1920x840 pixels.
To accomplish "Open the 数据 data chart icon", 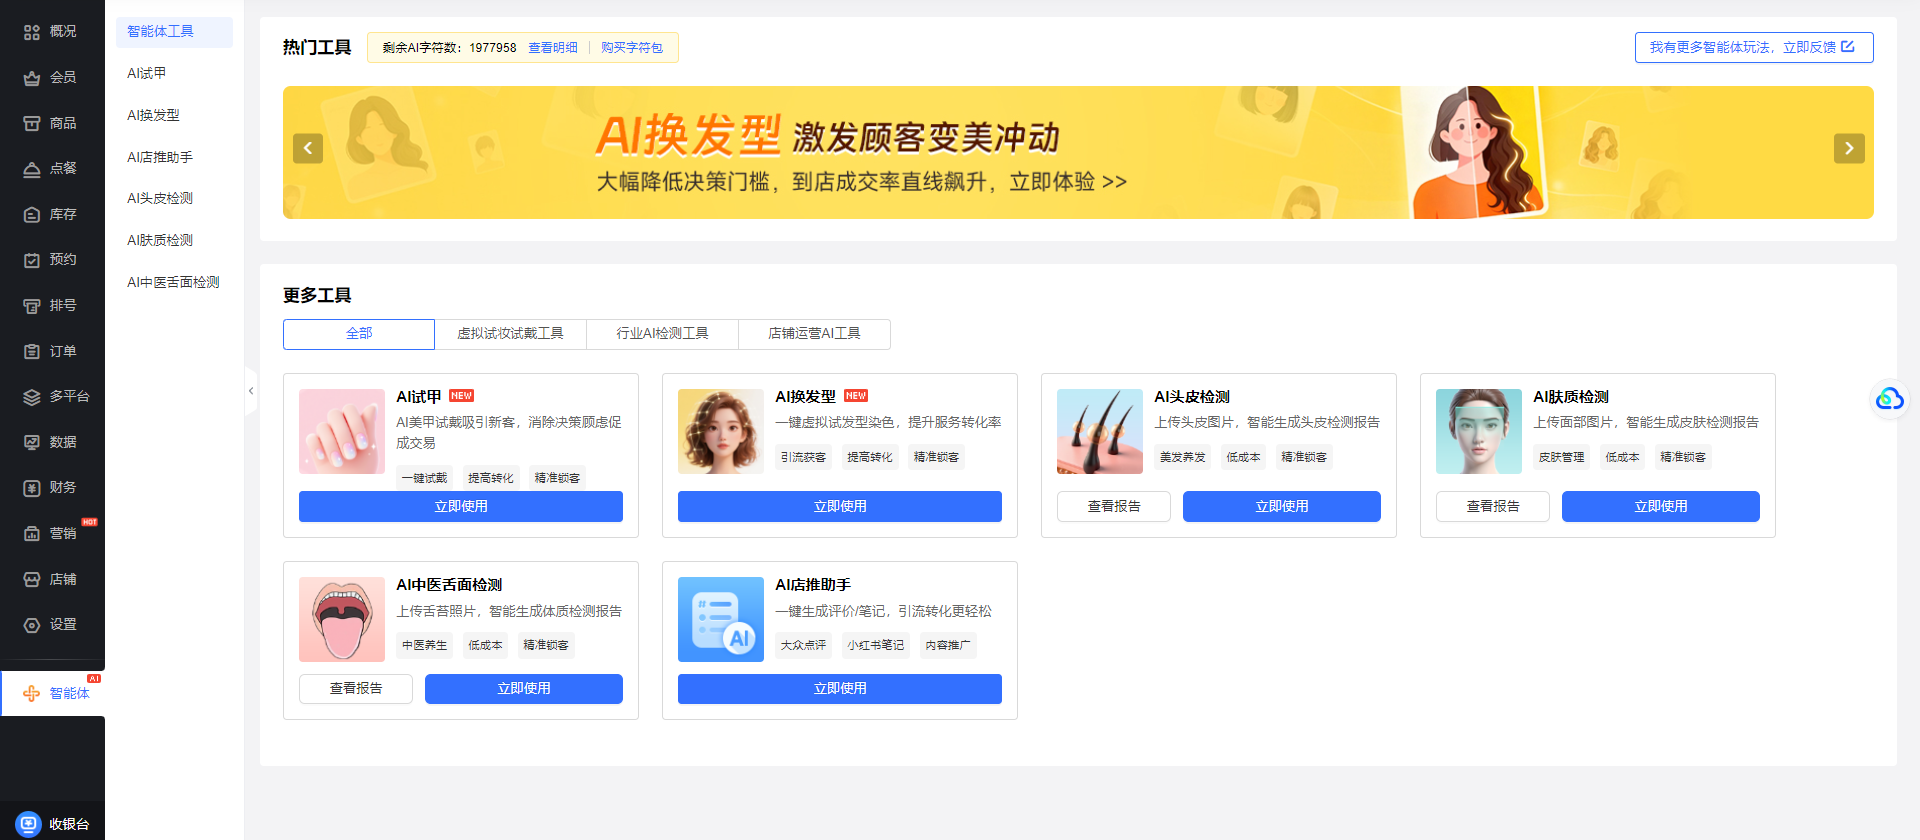I will click(x=32, y=443).
